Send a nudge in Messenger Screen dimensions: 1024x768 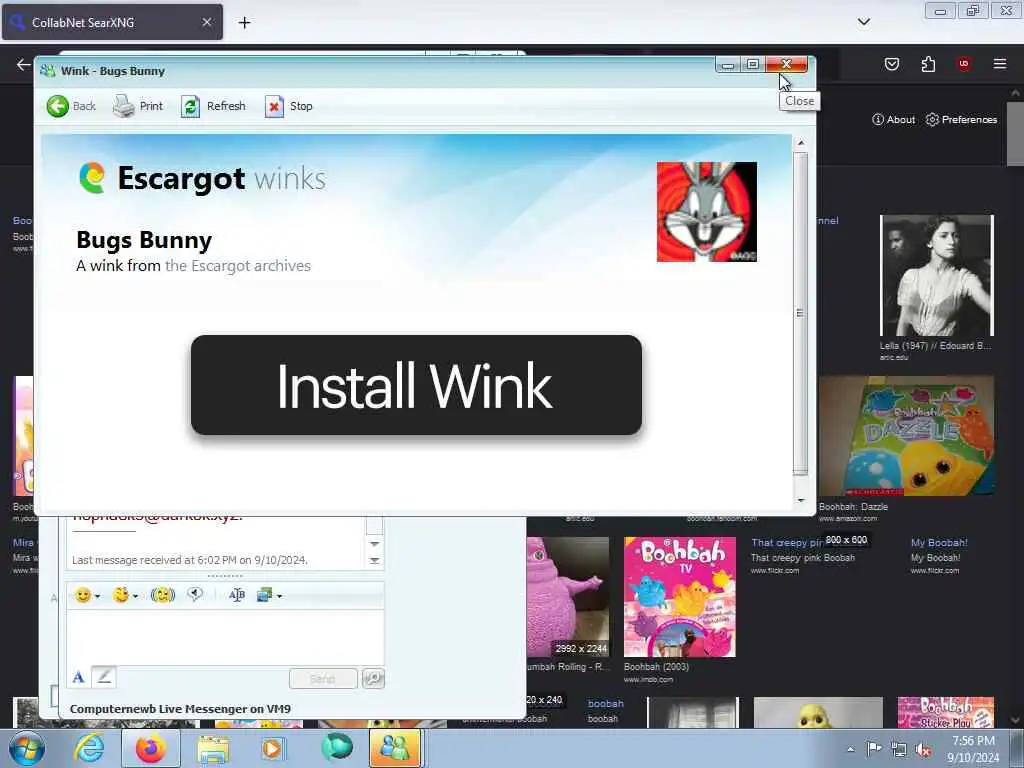tap(163, 595)
